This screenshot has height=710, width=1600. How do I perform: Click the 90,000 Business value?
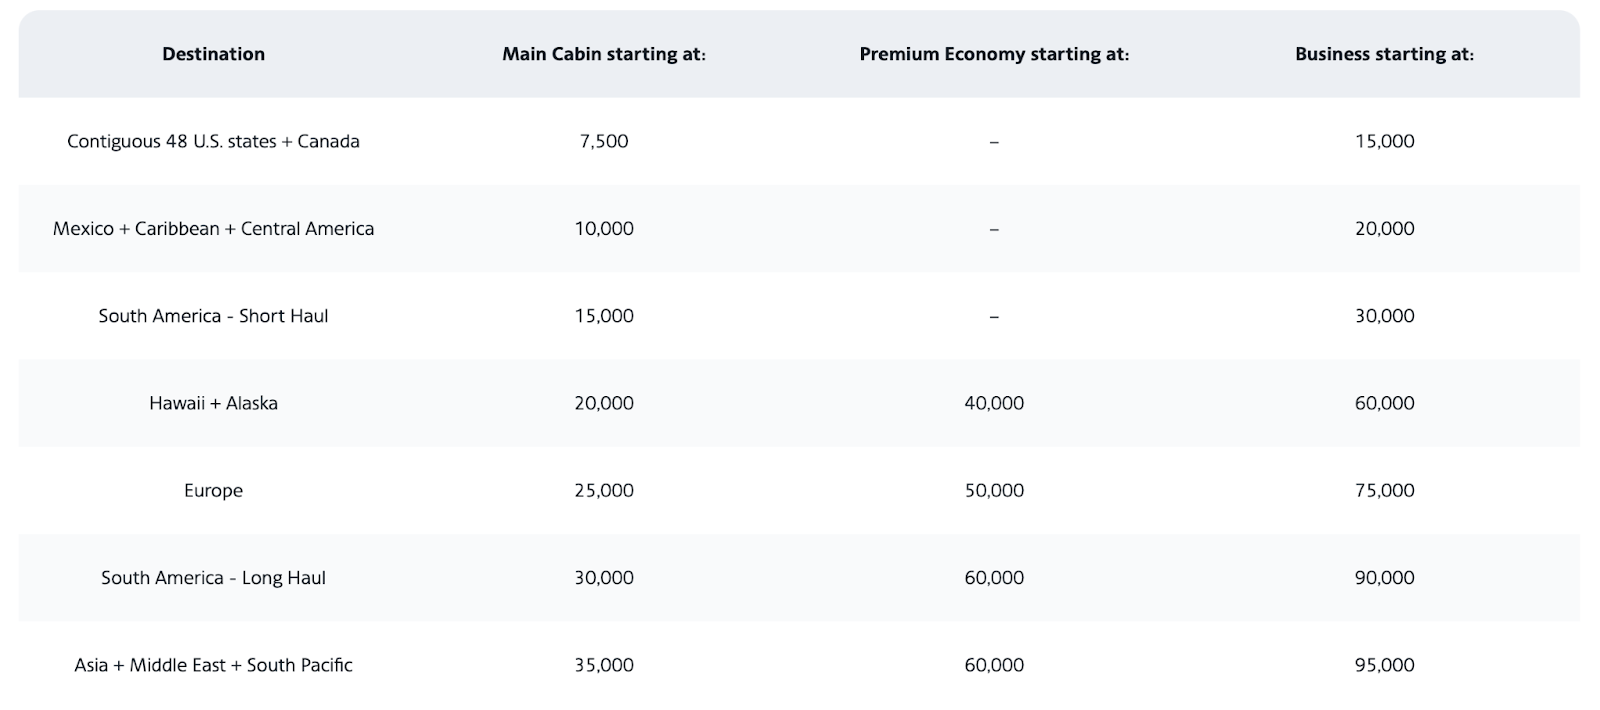point(1384,577)
